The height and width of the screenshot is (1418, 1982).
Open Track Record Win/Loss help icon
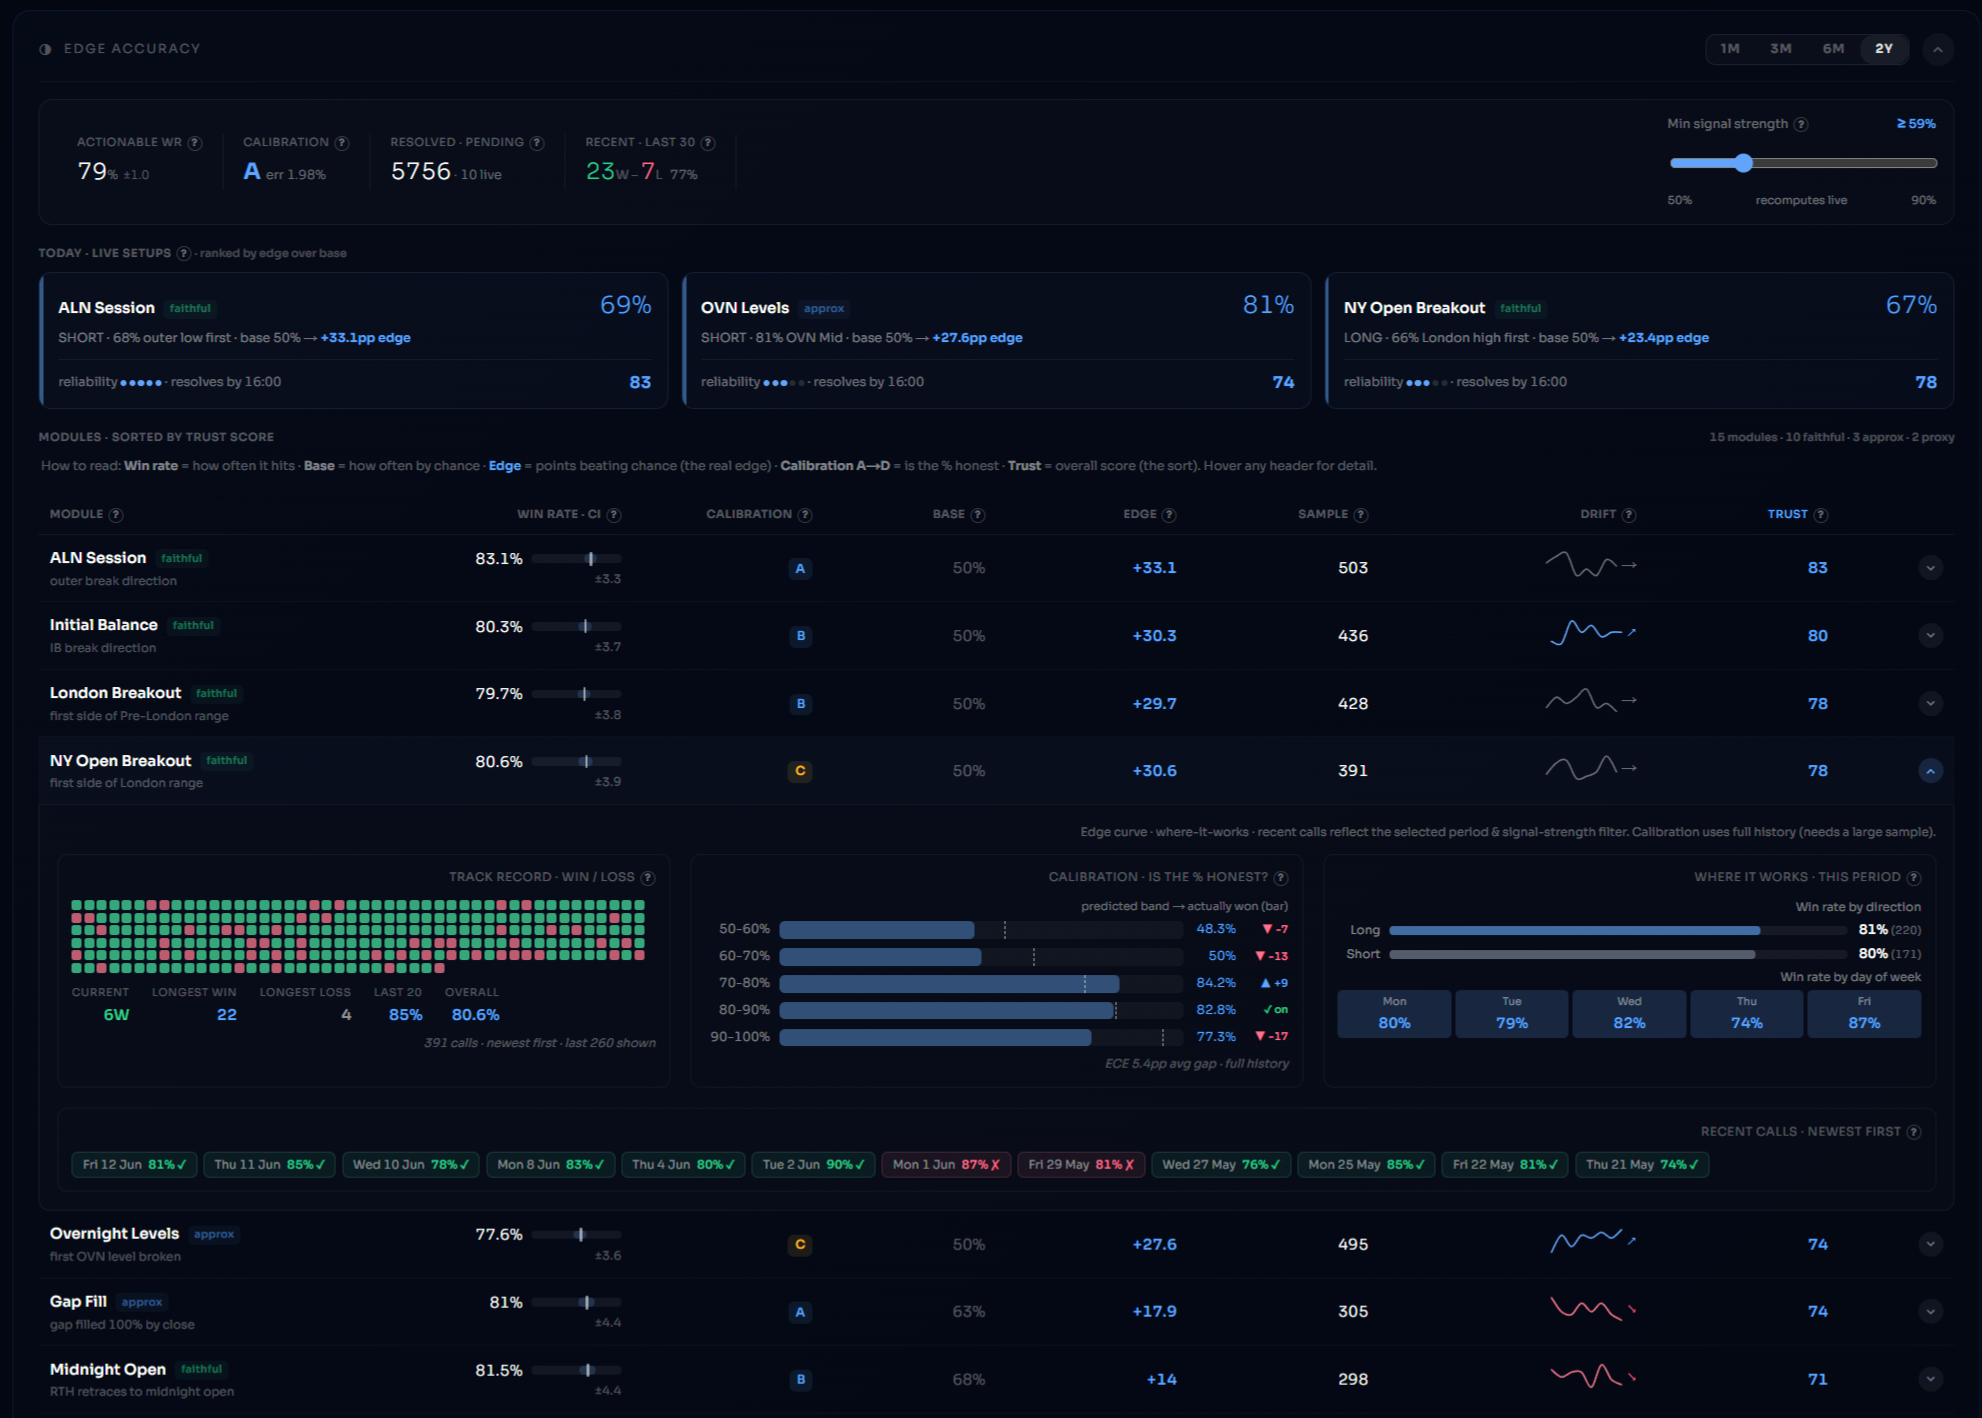tap(648, 878)
